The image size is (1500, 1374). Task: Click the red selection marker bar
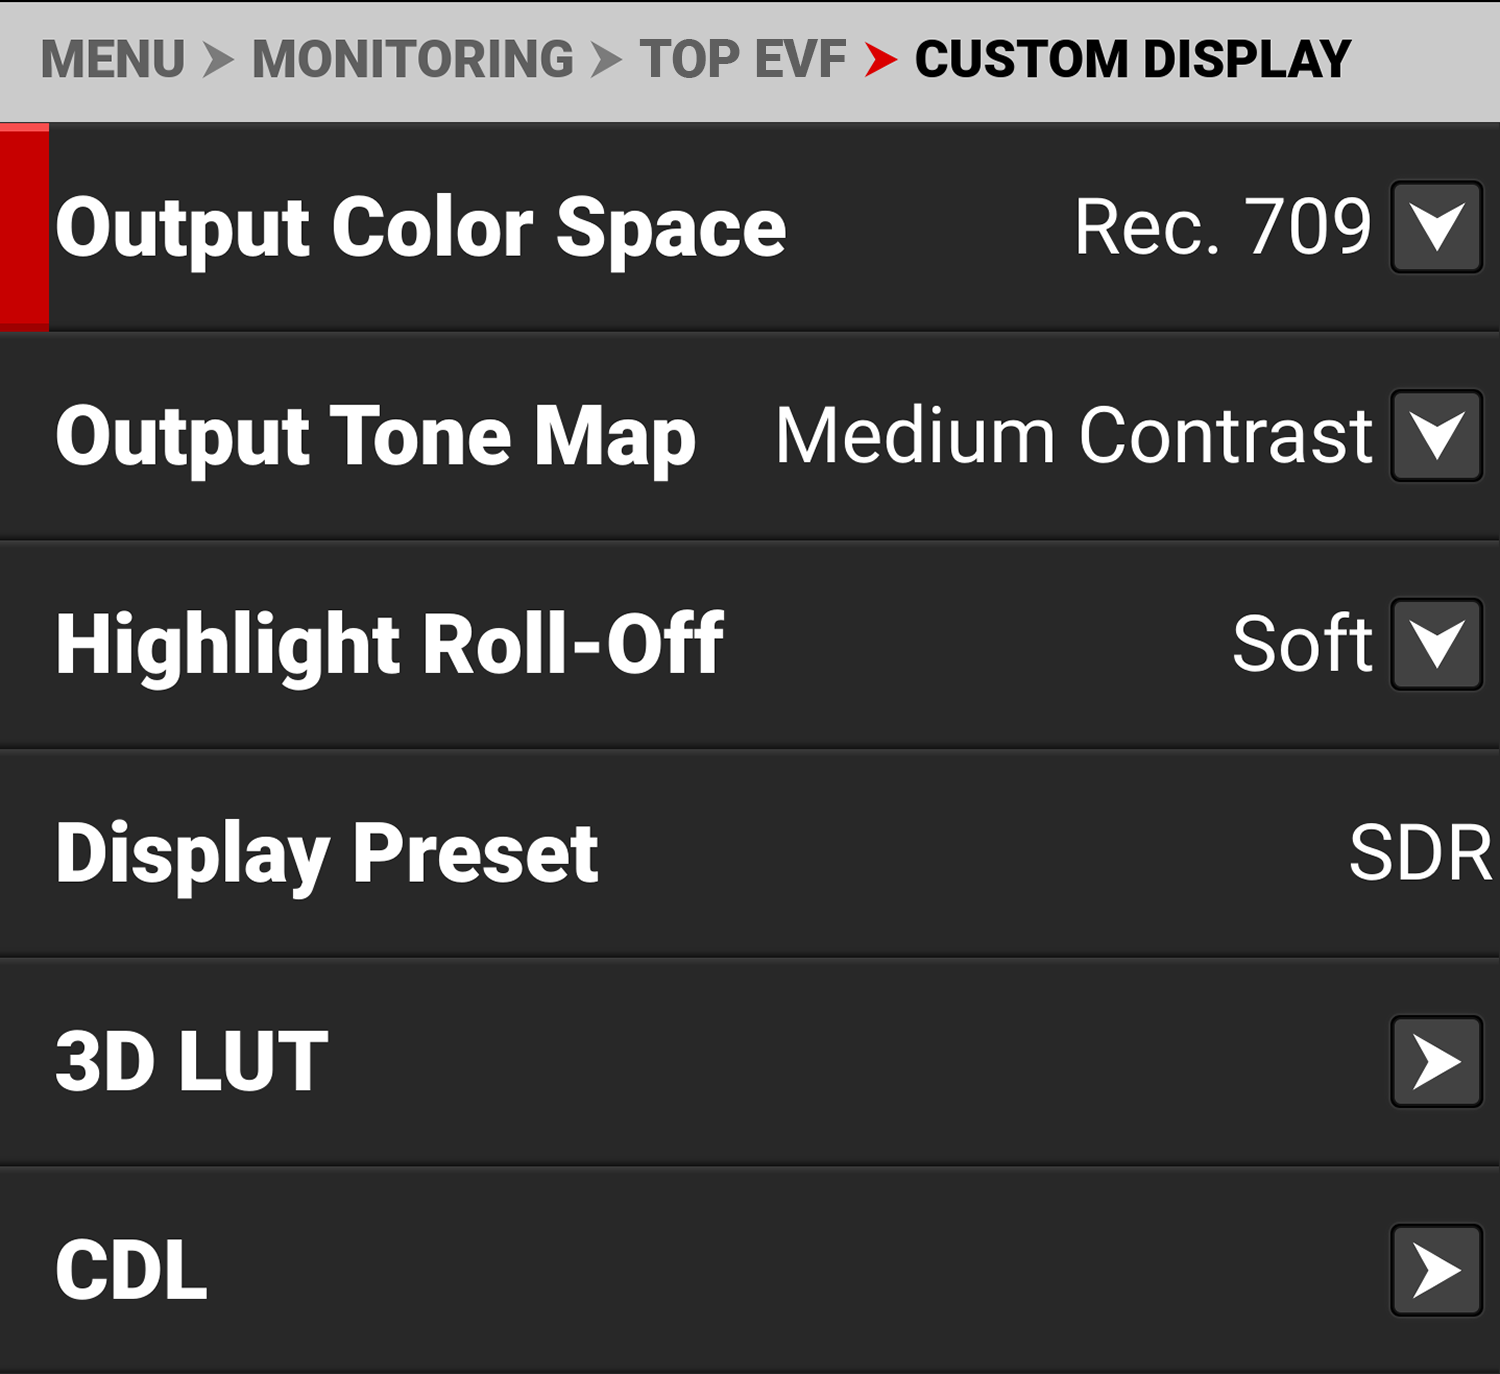tap(24, 227)
